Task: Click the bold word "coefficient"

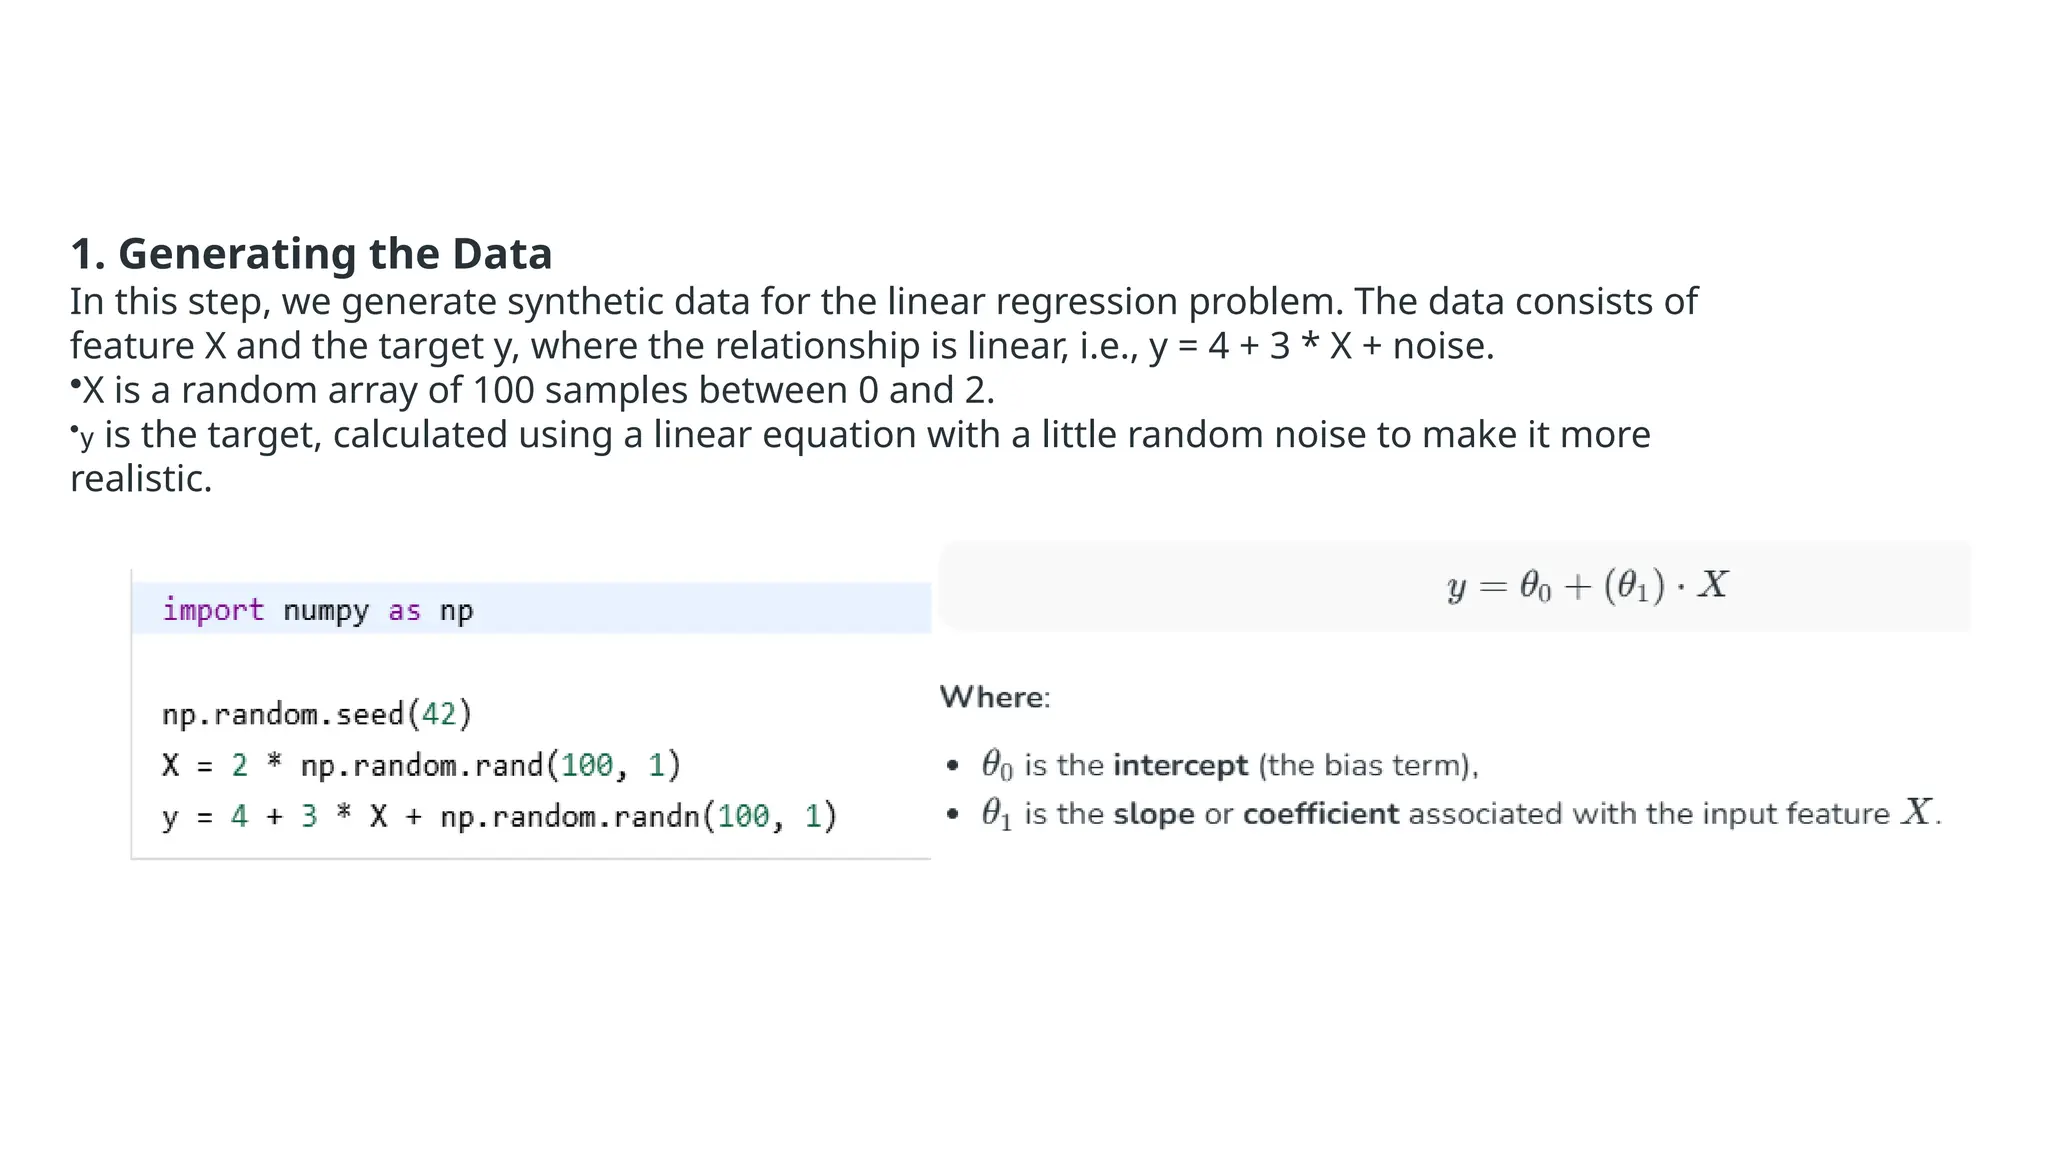Action: (1320, 814)
